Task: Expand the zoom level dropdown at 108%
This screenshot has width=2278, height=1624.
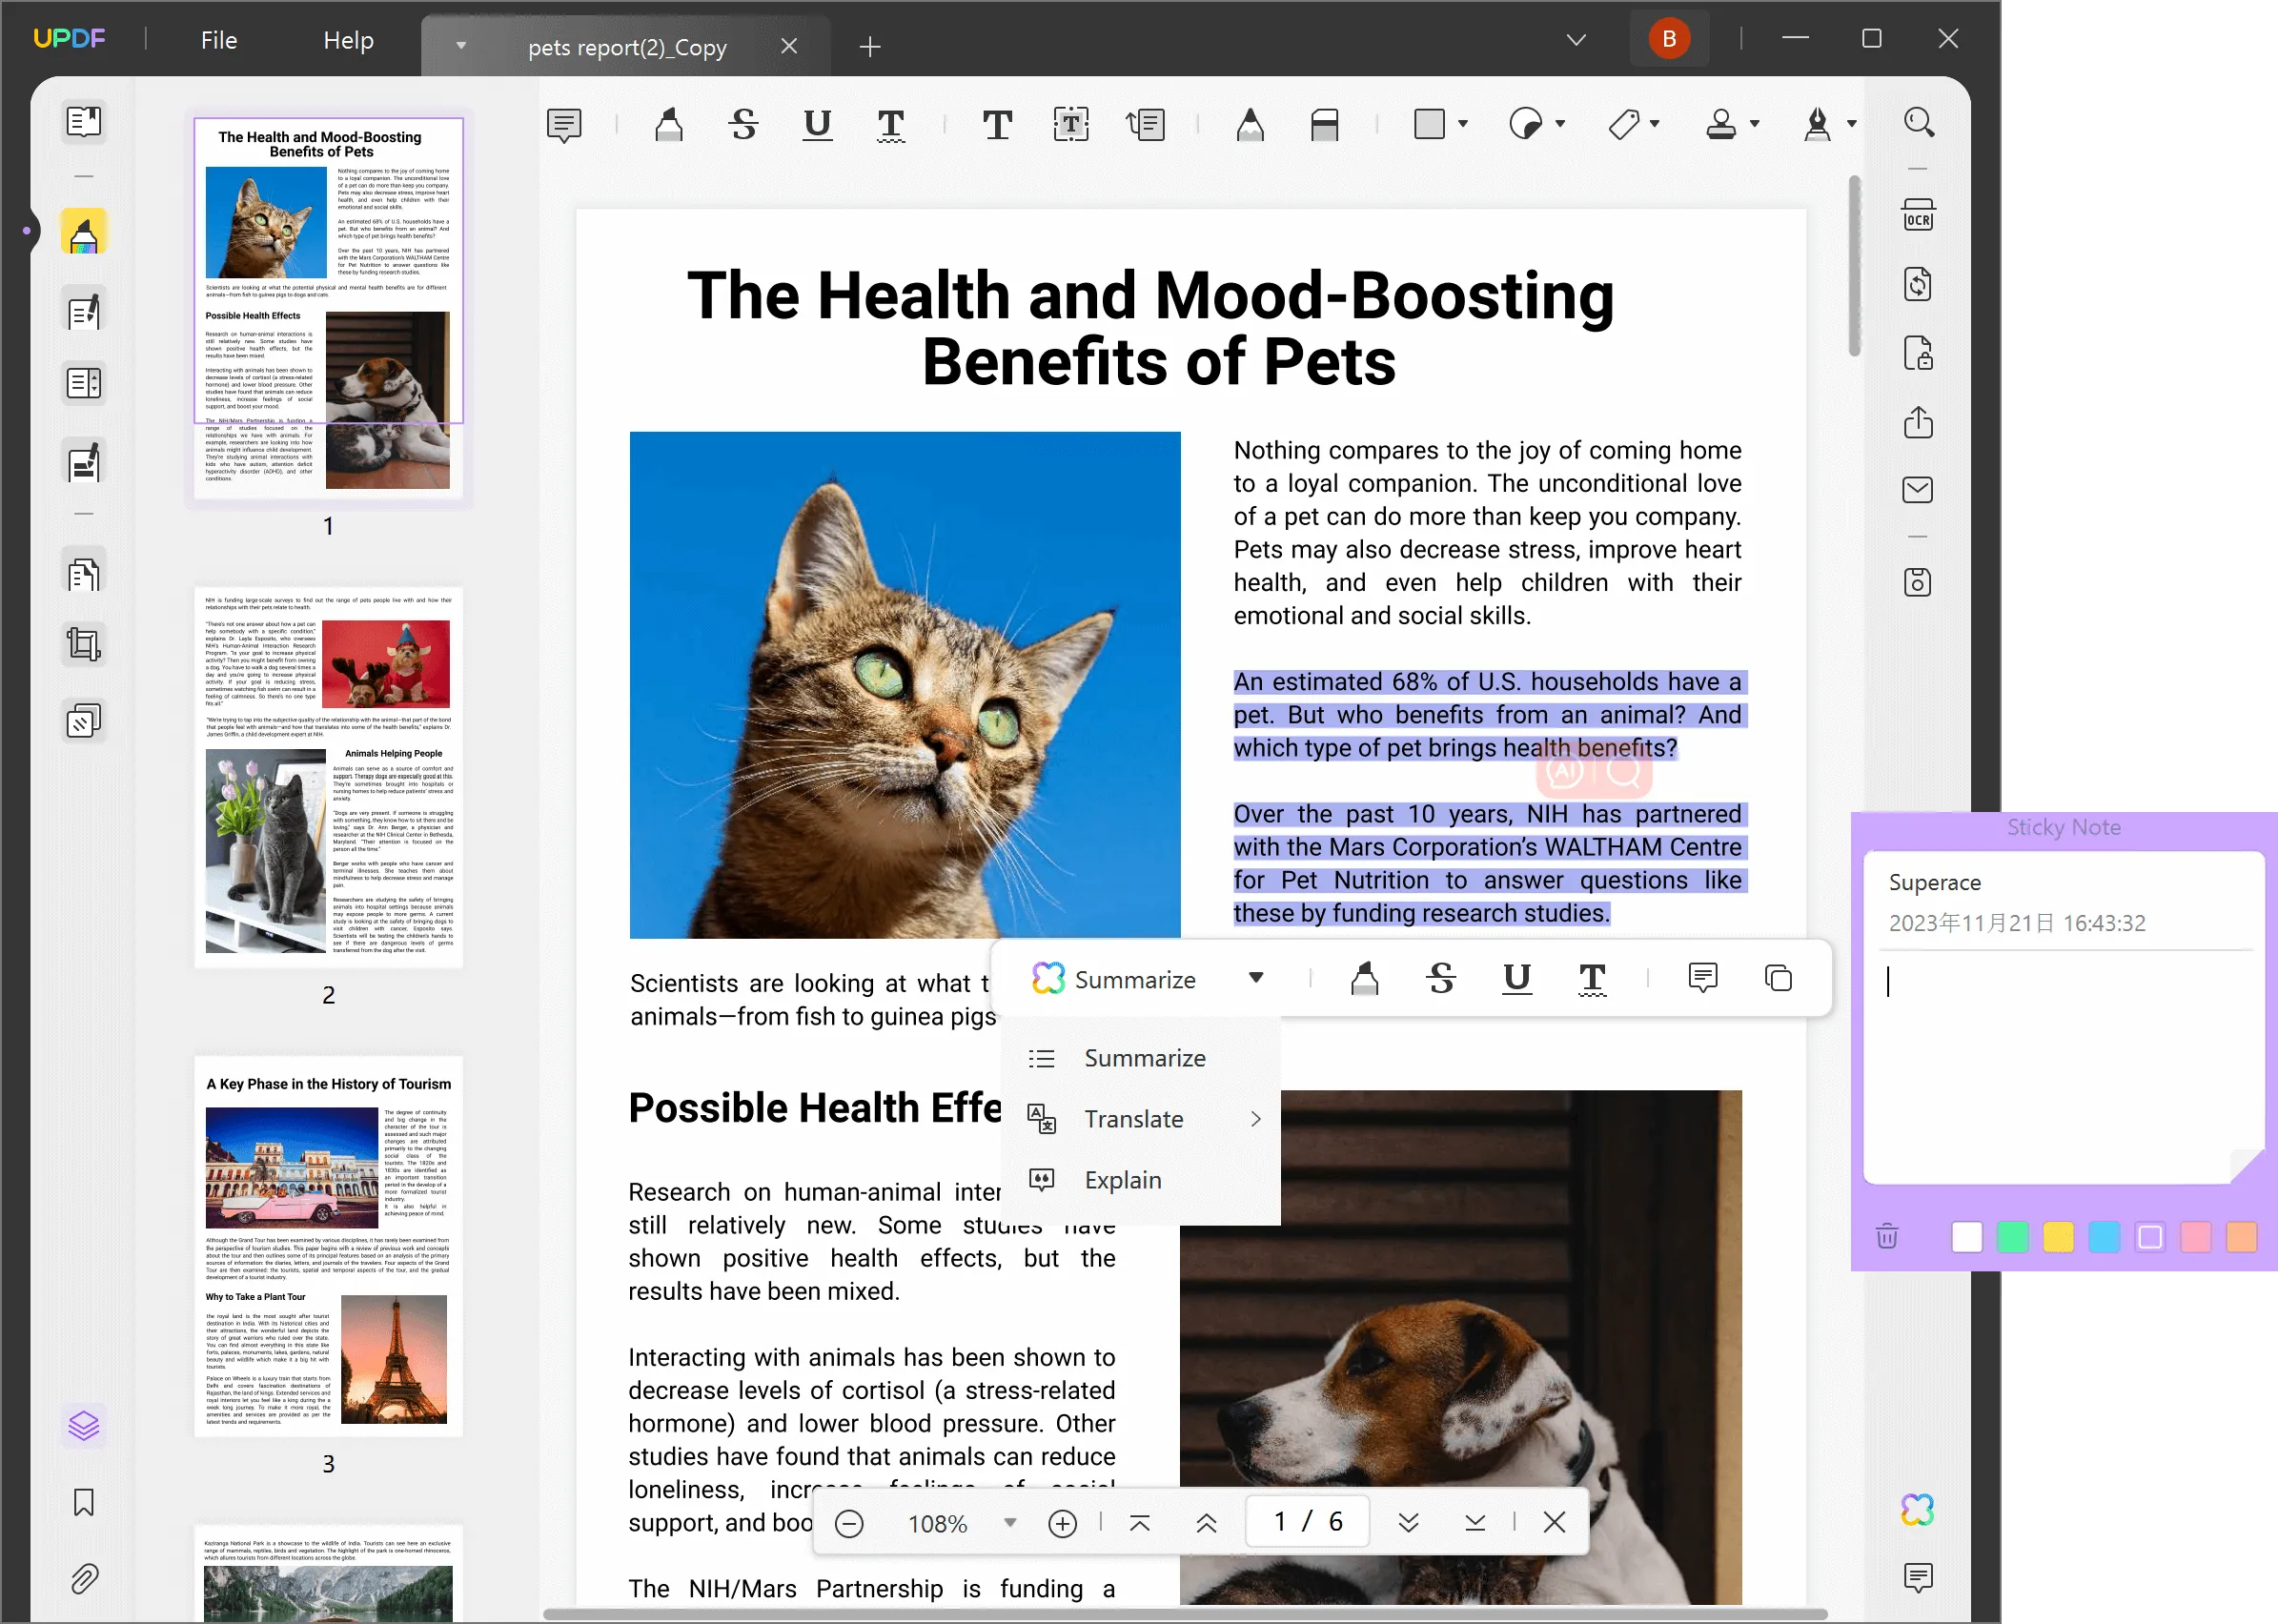Action: point(1007,1522)
